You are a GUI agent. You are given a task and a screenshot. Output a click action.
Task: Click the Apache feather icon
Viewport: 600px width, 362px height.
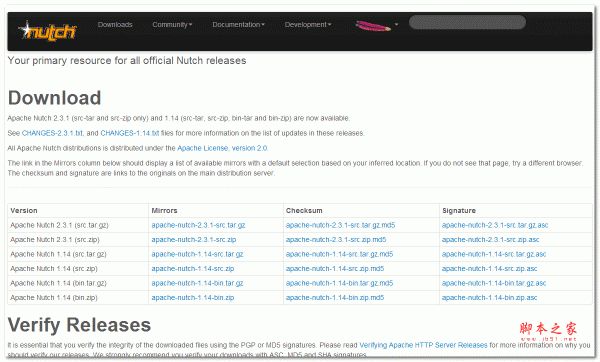coord(373,26)
